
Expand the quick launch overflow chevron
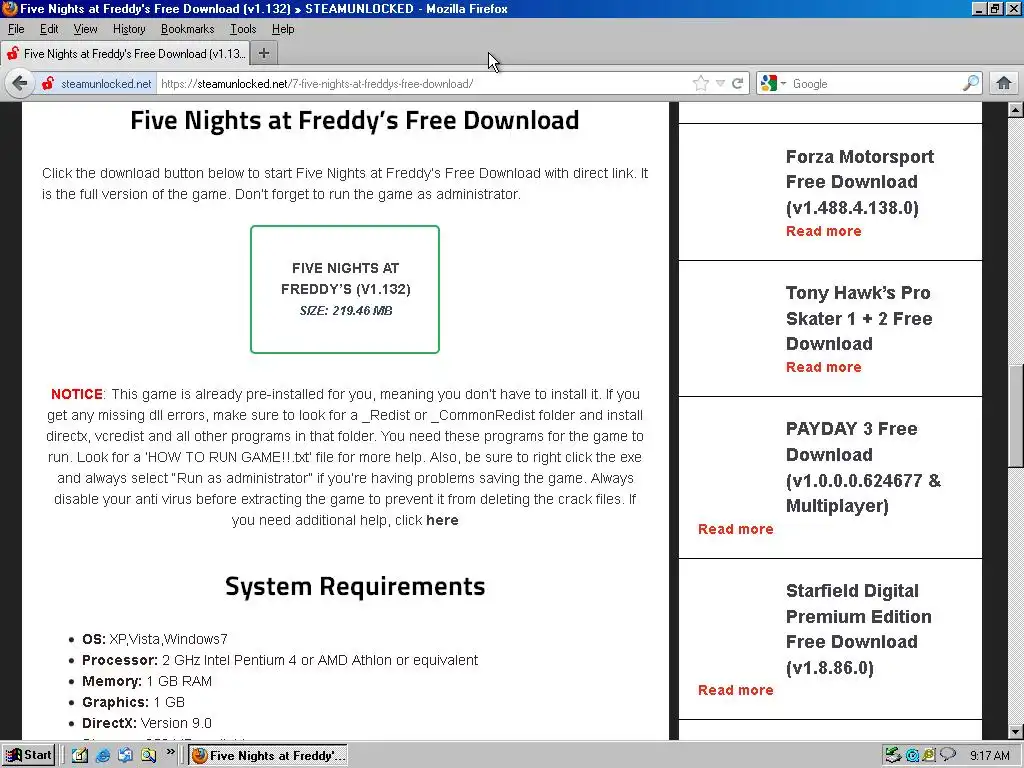(x=170, y=752)
